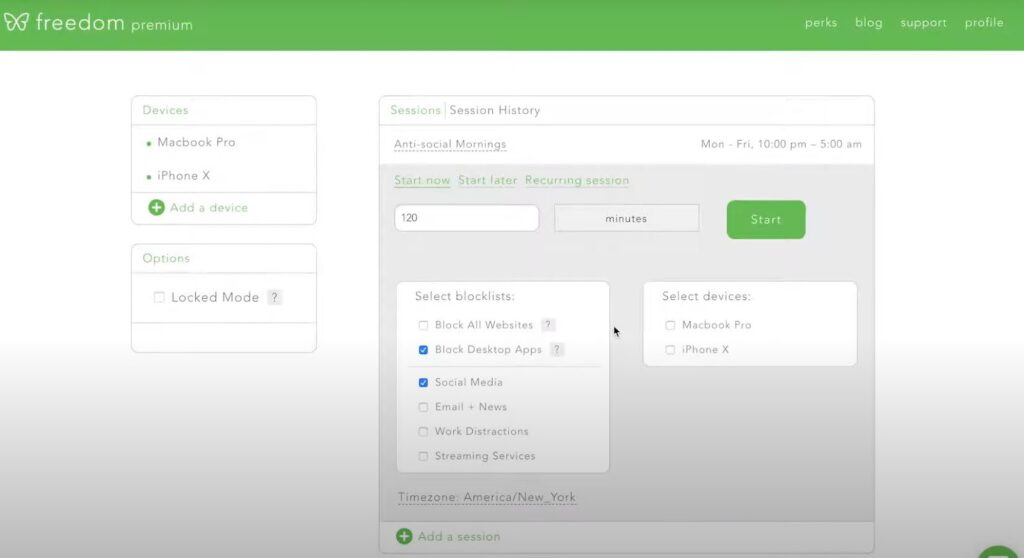
Task: Open the Block Desktop Apps help icon
Action: point(557,350)
